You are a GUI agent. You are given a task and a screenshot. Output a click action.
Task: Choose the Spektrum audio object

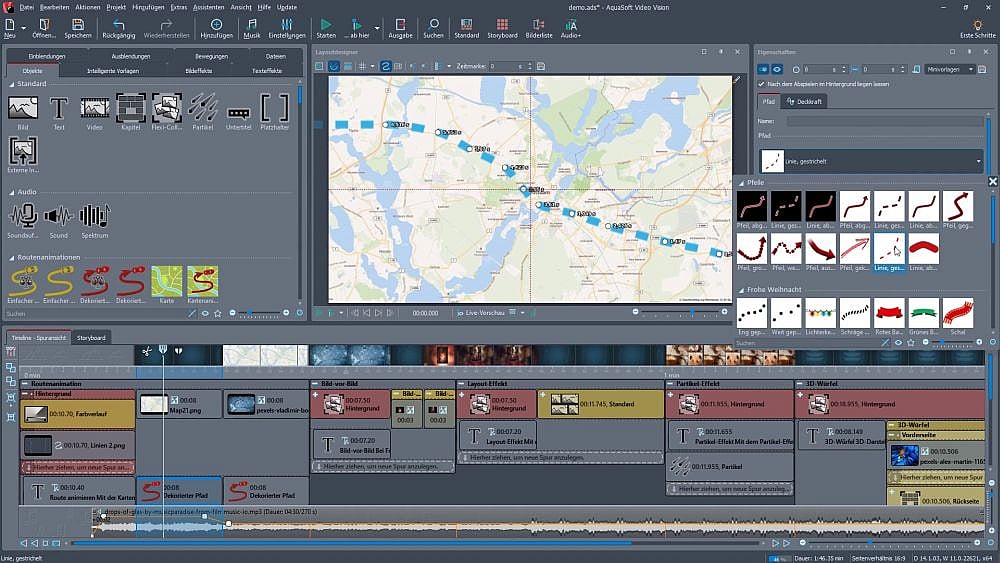pos(94,216)
